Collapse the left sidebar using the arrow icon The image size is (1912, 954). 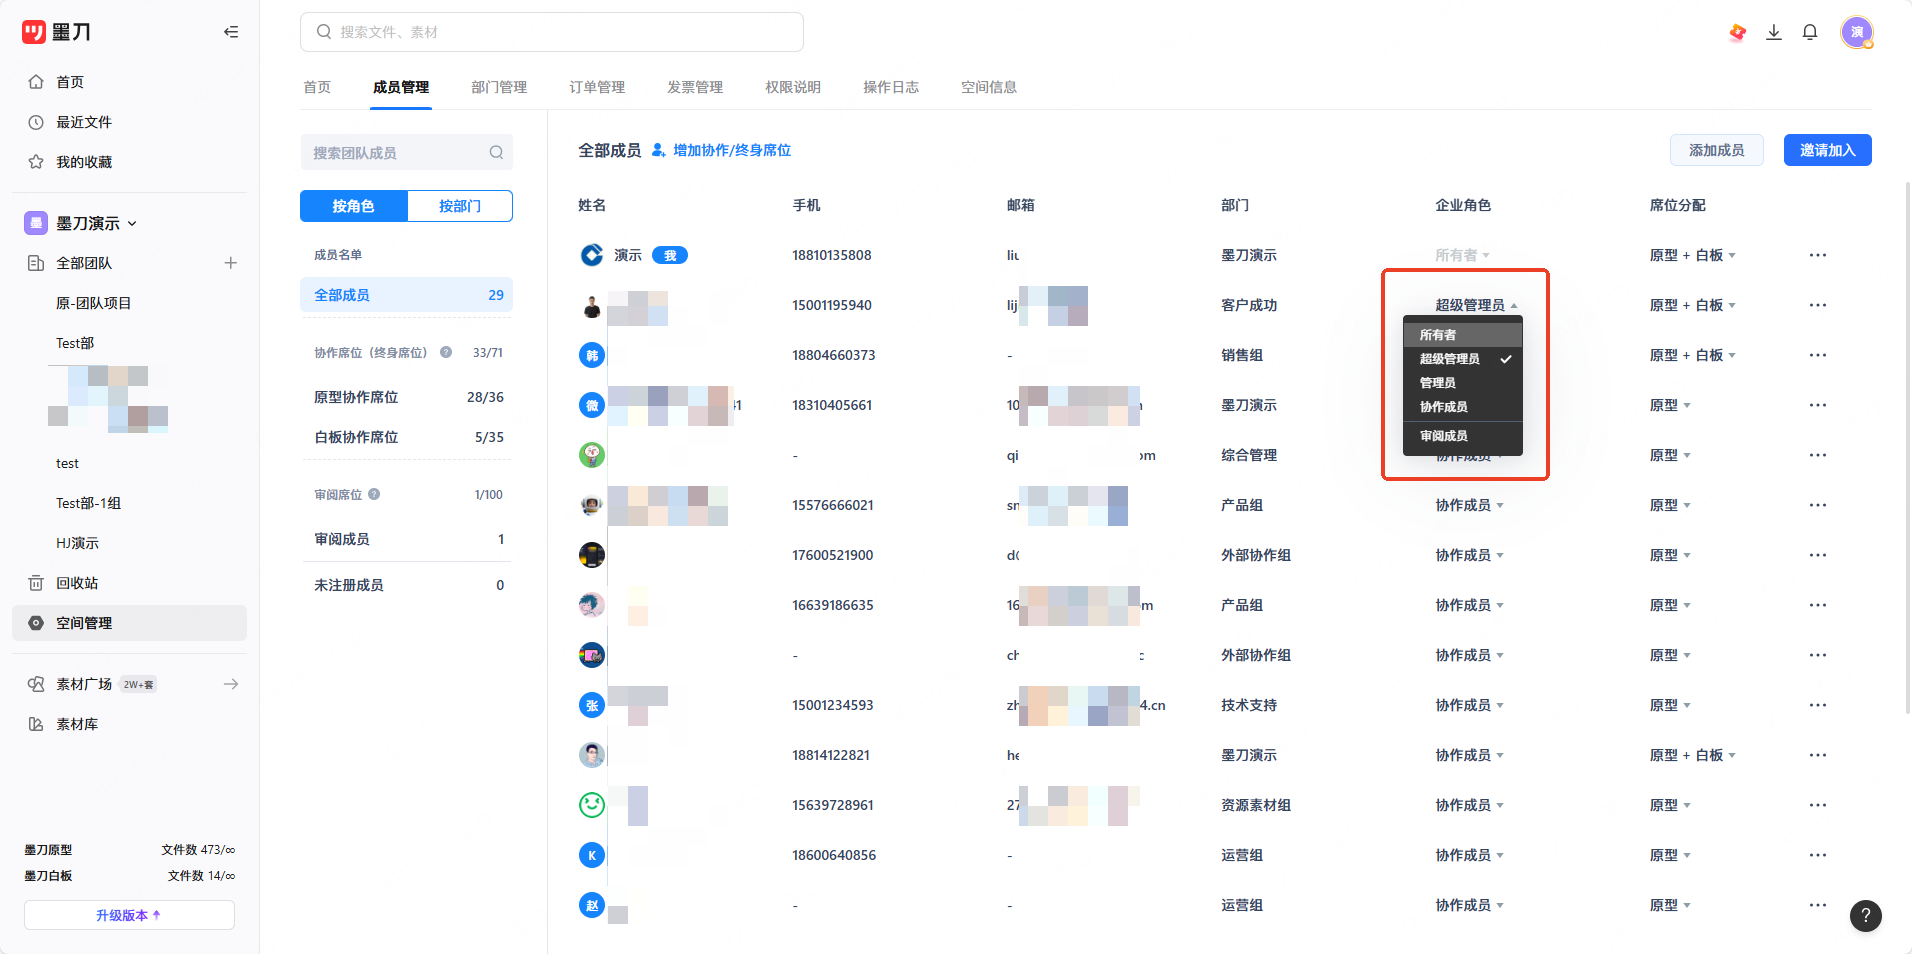click(231, 32)
